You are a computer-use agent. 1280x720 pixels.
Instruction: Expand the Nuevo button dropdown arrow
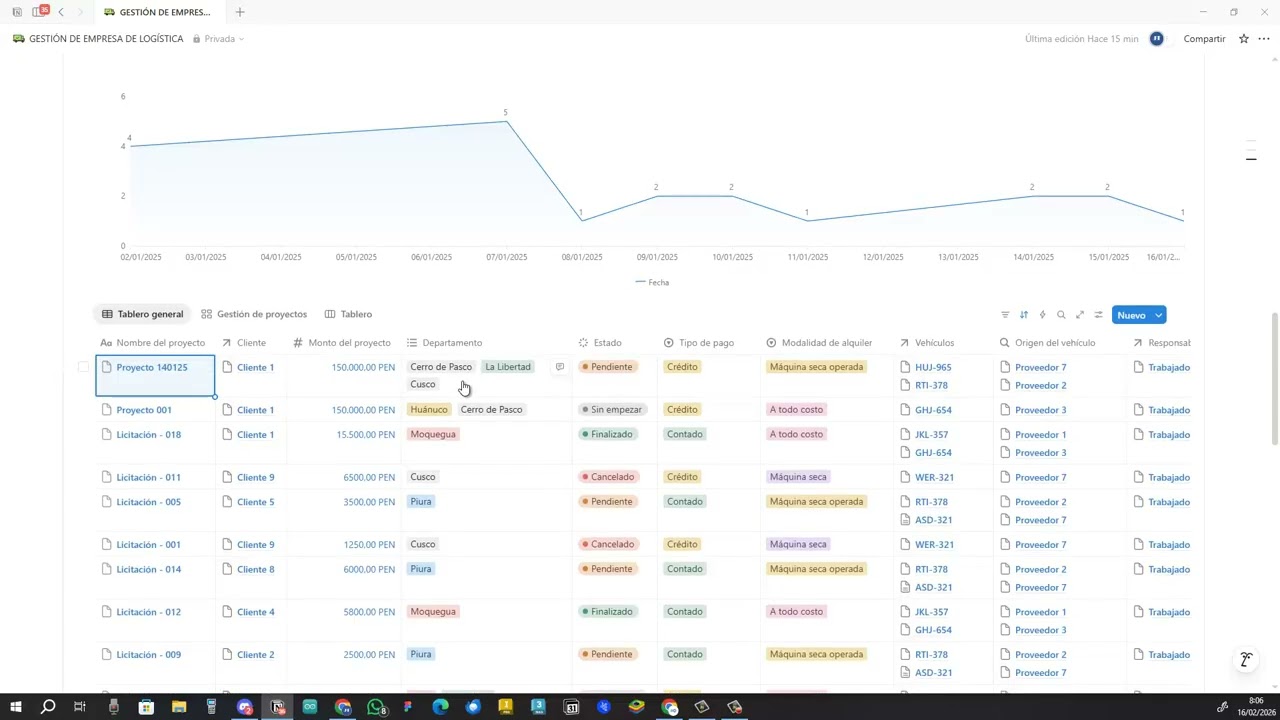pos(1158,315)
